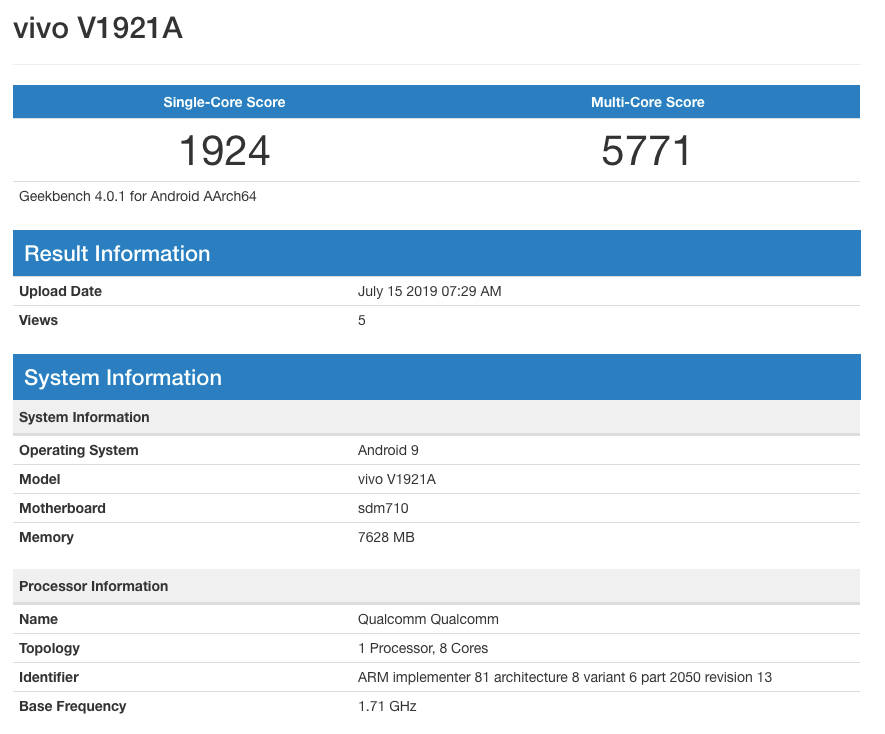The image size is (885, 734).
Task: Click the blue System Information section header
Action: (437, 377)
